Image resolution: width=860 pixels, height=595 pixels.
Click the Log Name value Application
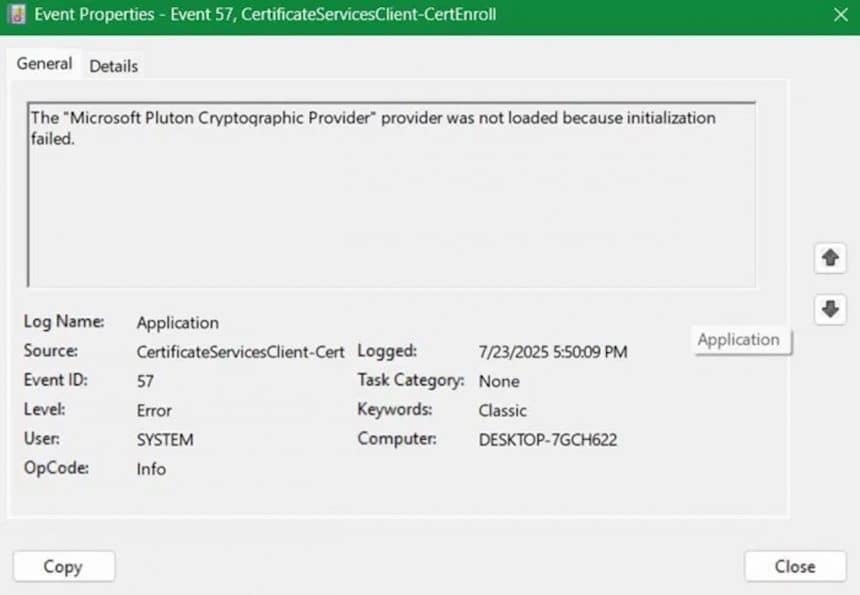coord(178,323)
